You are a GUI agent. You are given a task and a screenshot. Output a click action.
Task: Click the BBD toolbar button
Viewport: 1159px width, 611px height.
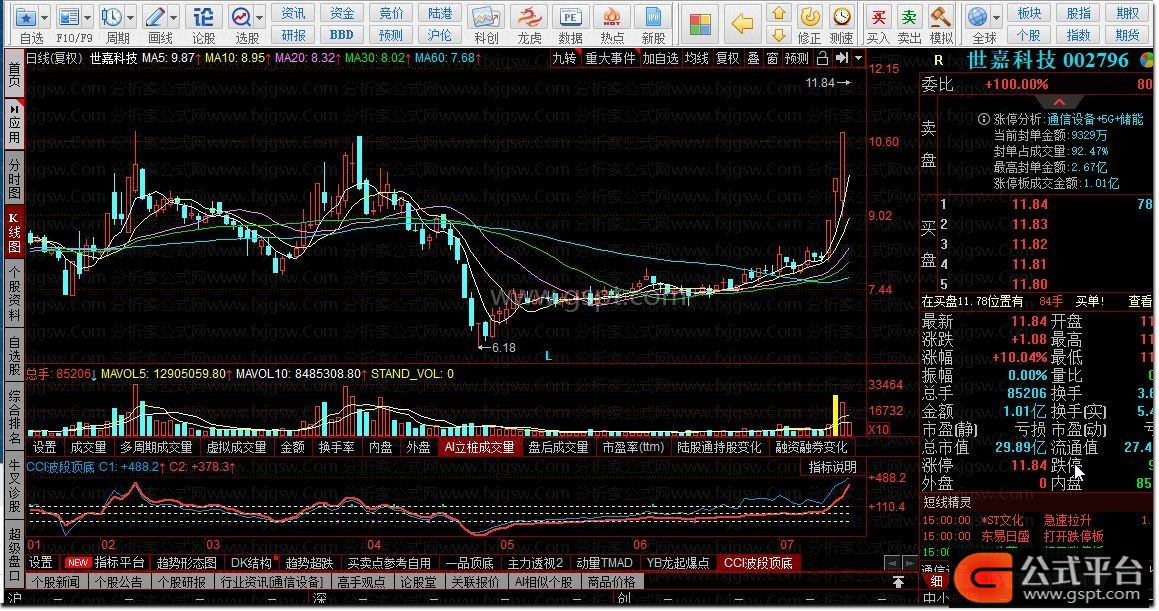[x=341, y=35]
